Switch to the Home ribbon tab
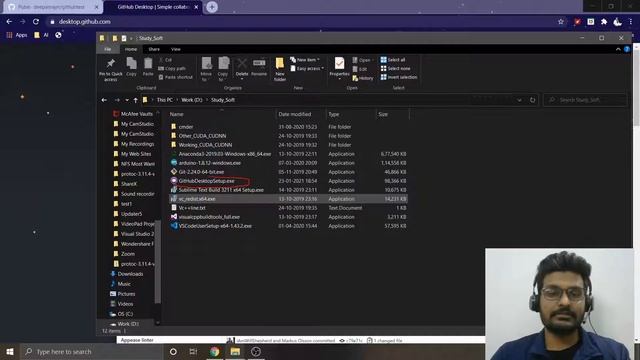The width and height of the screenshot is (640, 360). click(131, 49)
